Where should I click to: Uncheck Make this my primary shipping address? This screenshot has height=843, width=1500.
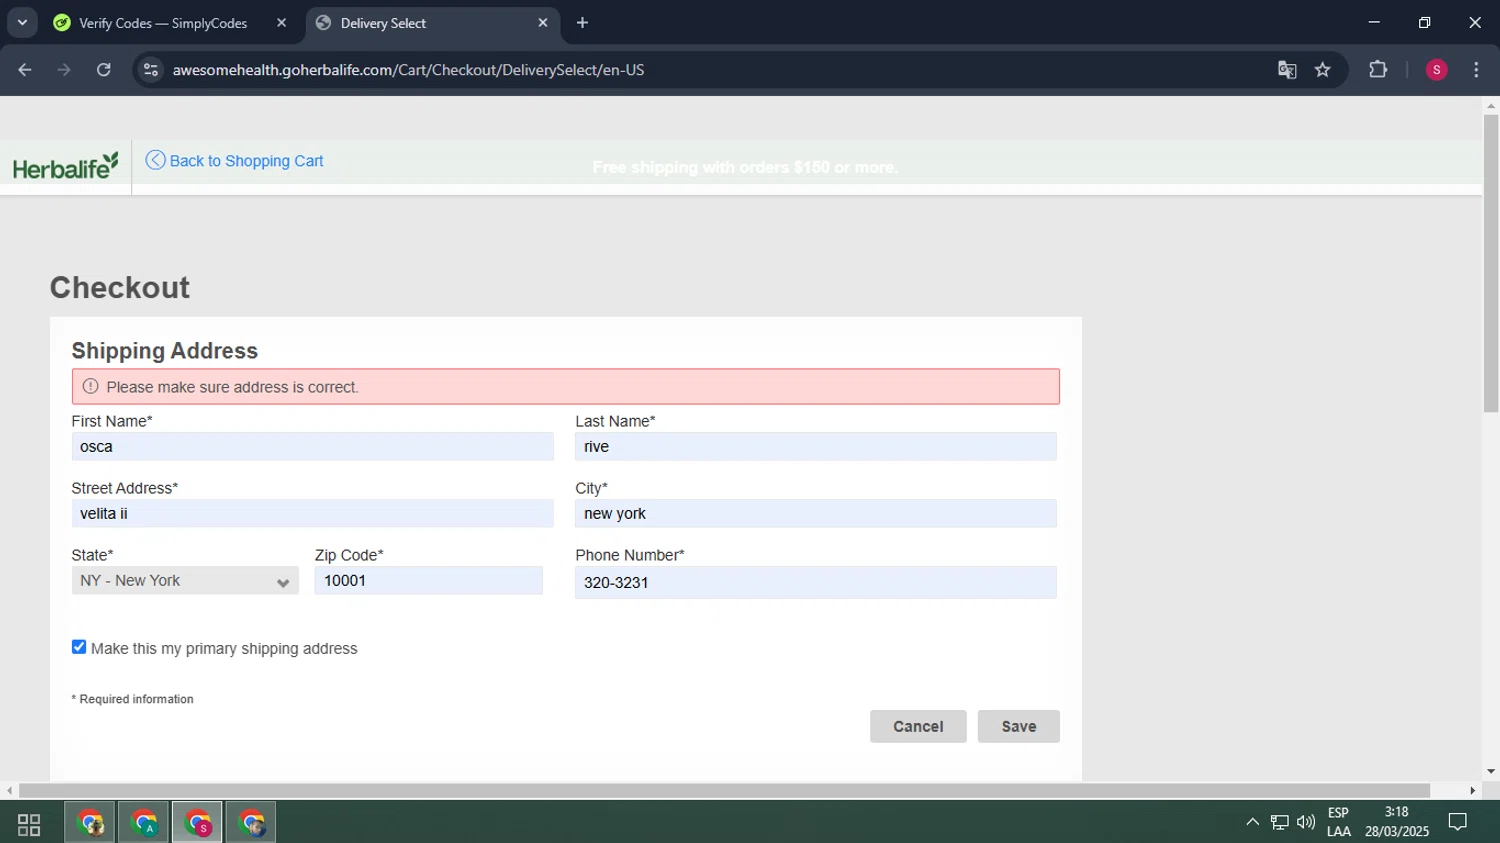click(x=79, y=647)
